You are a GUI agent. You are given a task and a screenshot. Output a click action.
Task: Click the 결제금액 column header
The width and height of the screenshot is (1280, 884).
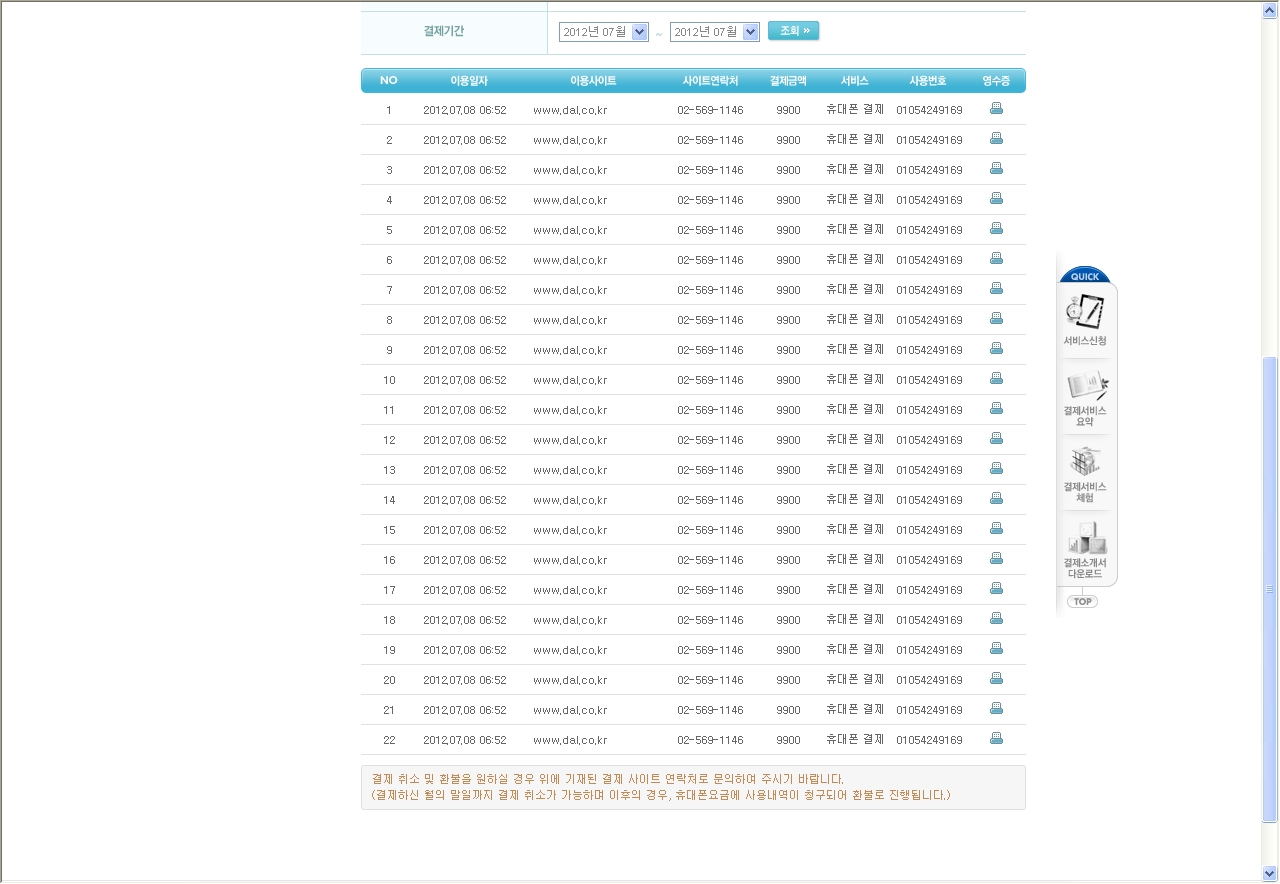[788, 81]
